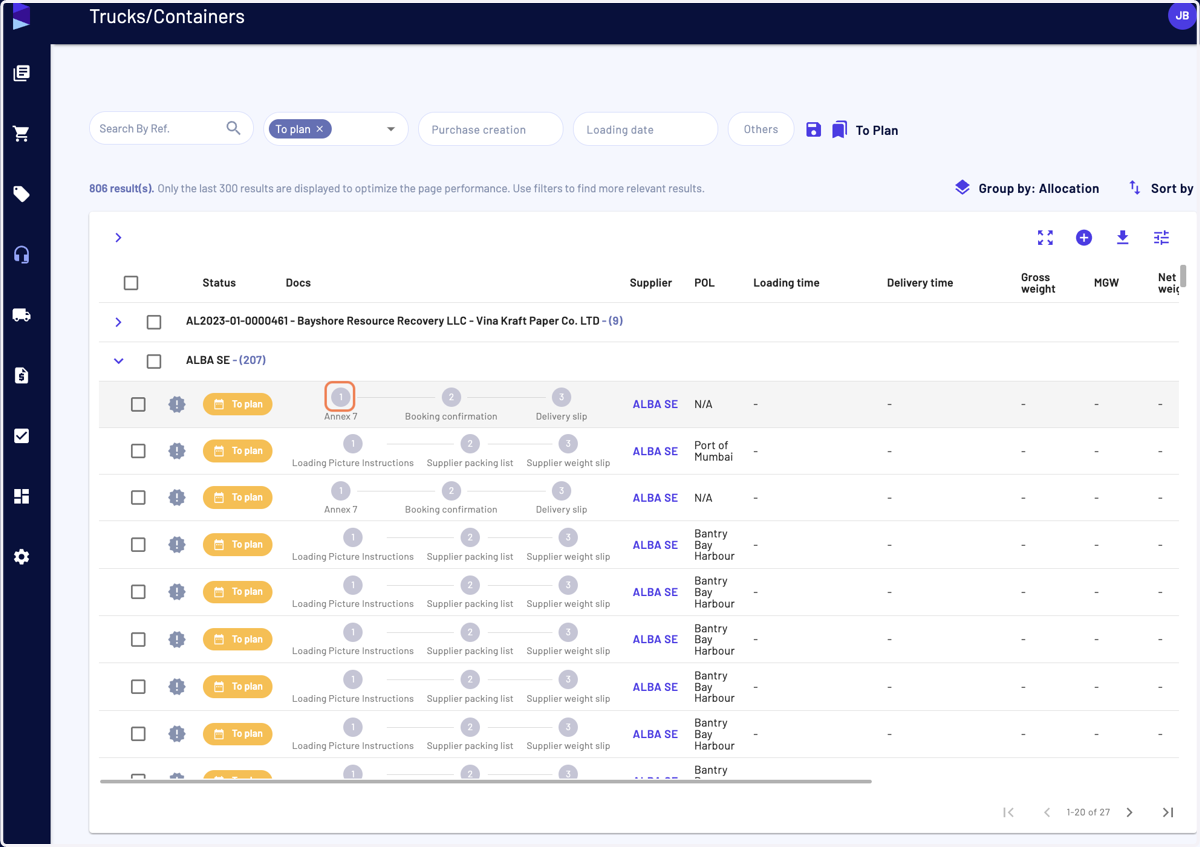Click the add plus circle icon
This screenshot has height=847, width=1200.
coord(1084,238)
